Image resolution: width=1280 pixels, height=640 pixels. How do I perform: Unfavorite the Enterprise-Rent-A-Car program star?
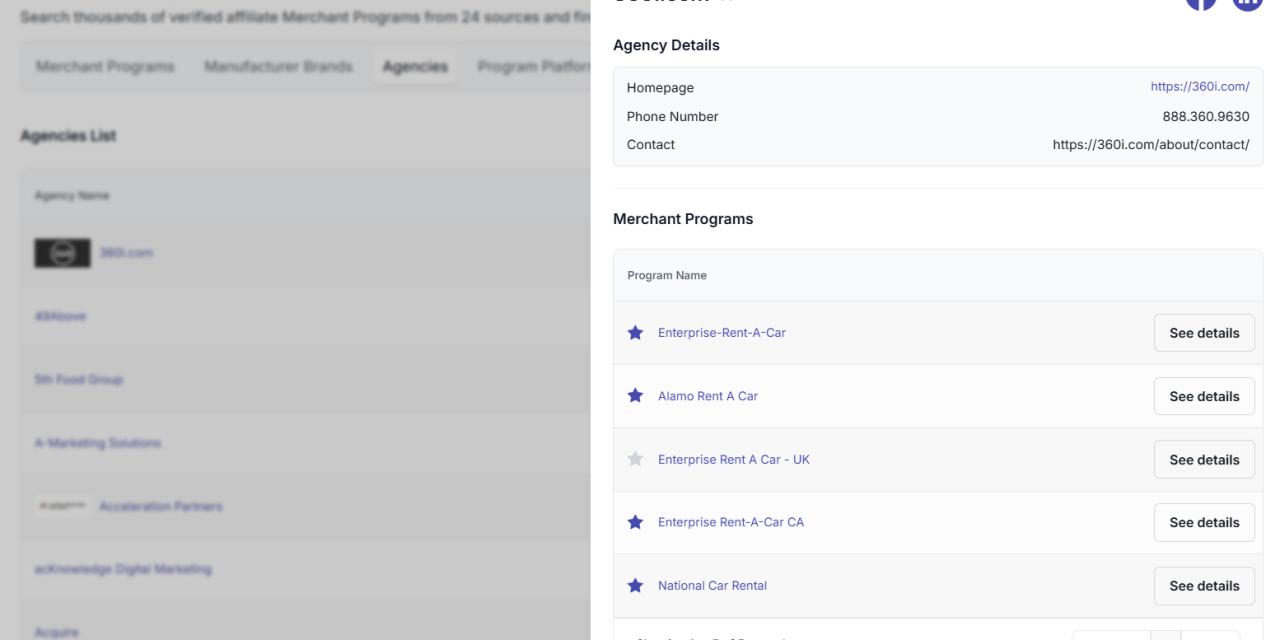pyautogui.click(x=635, y=332)
